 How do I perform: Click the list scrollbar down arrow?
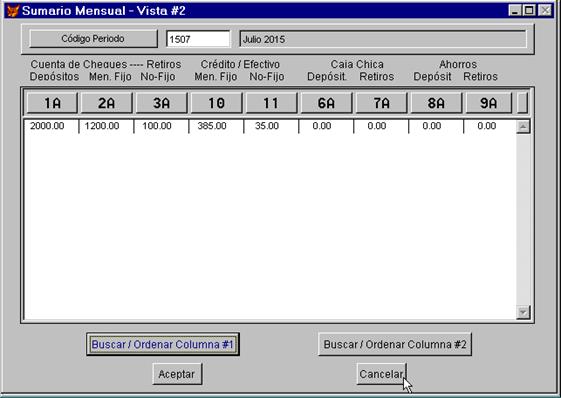[523, 312]
